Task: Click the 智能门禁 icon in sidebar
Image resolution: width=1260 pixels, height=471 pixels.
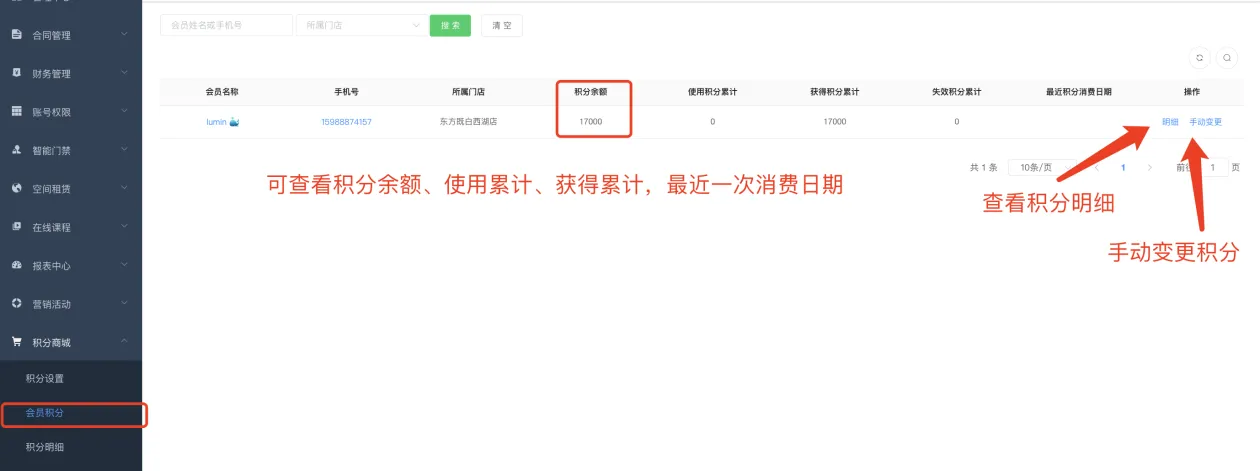Action: click(16, 150)
